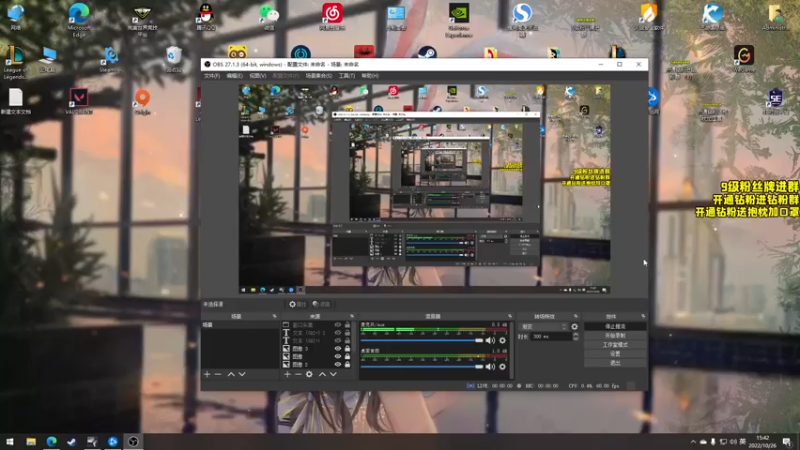Open the 帮助(H) menu
Screen dimensions: 800x450
click(370, 76)
